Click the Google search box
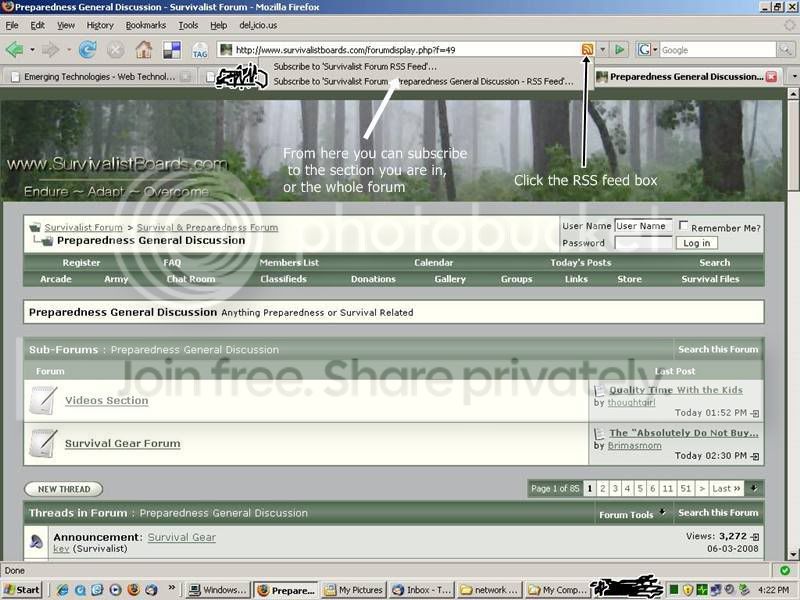This screenshot has width=800, height=600. [717, 49]
